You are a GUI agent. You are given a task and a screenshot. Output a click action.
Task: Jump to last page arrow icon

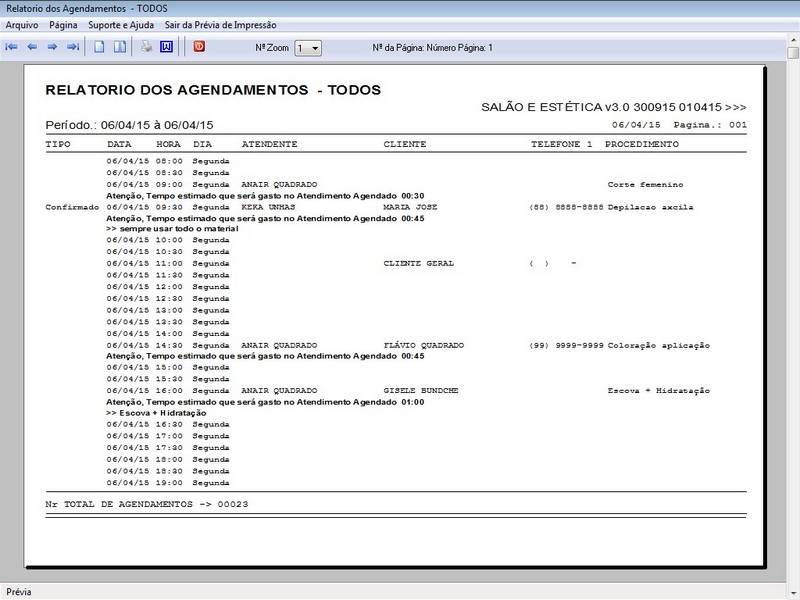[72, 47]
